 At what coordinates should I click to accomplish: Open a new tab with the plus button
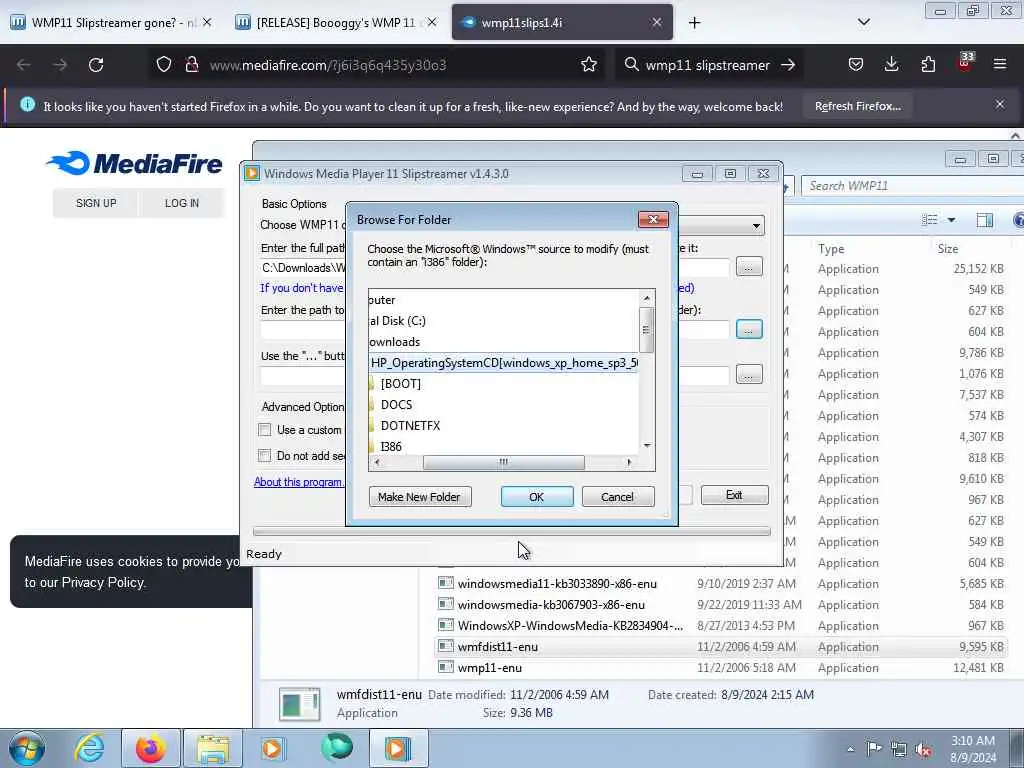pyautogui.click(x=694, y=23)
